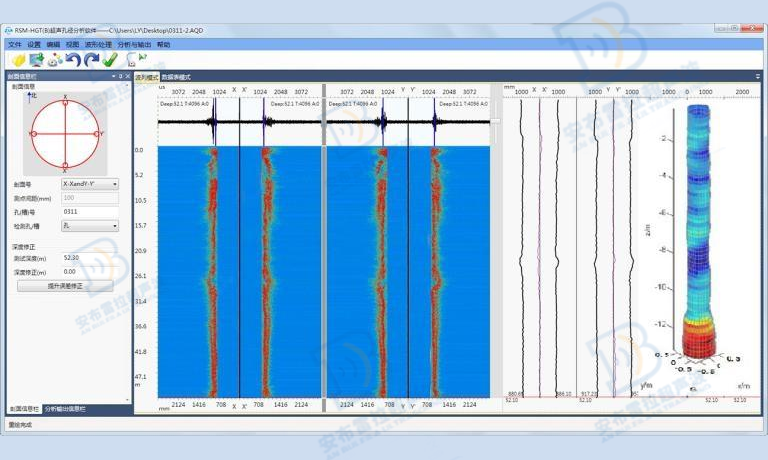Click the 提升误差修正 button
This screenshot has height=460, width=768.
point(65,286)
